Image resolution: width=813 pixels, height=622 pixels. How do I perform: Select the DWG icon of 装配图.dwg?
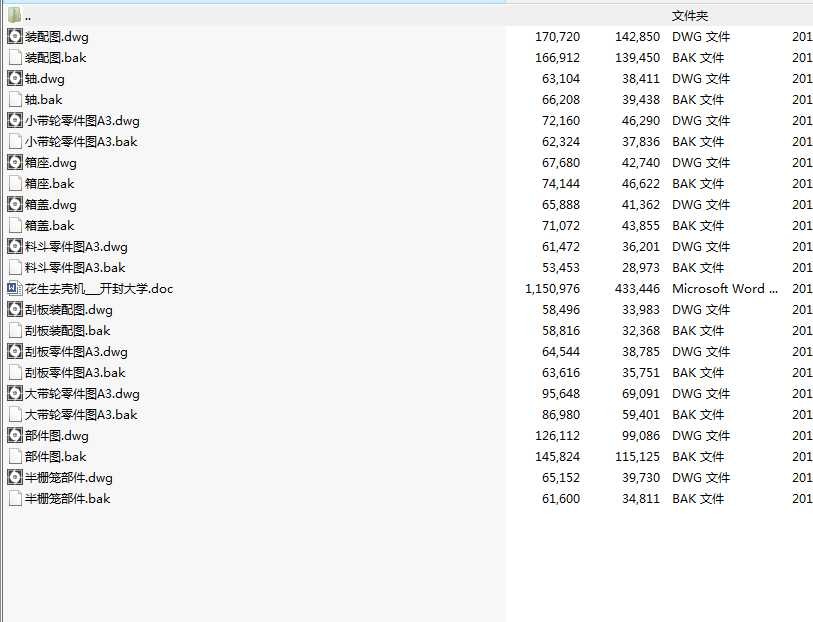[15, 36]
